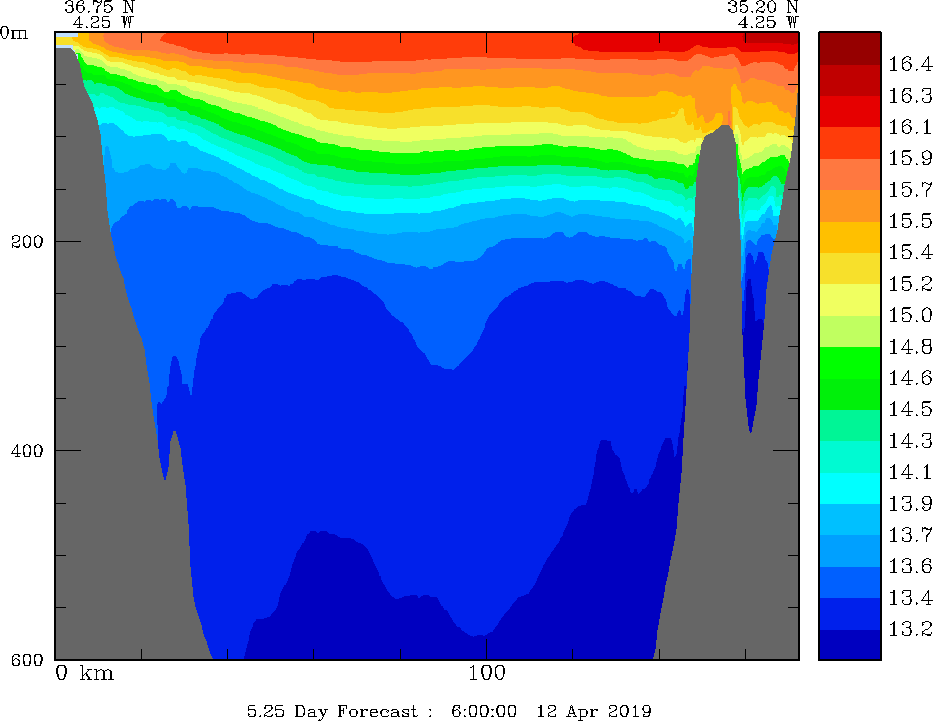Click the 13.6 label on the color scale
The image size is (933, 721).
[x=910, y=566]
